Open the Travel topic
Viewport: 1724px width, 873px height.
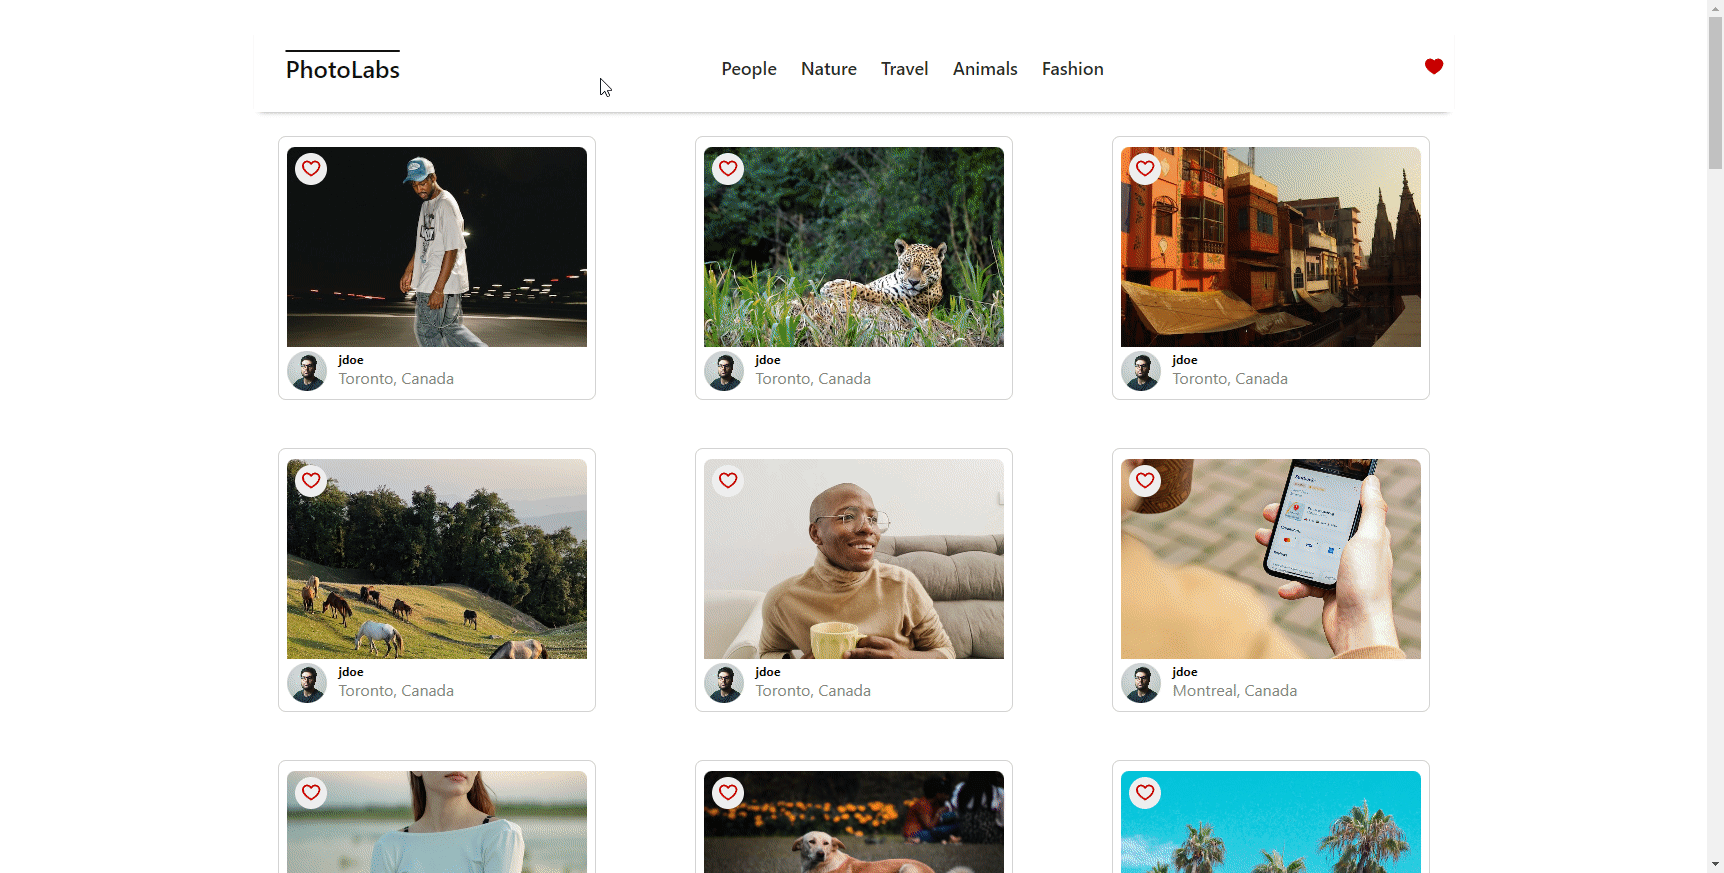coord(905,69)
